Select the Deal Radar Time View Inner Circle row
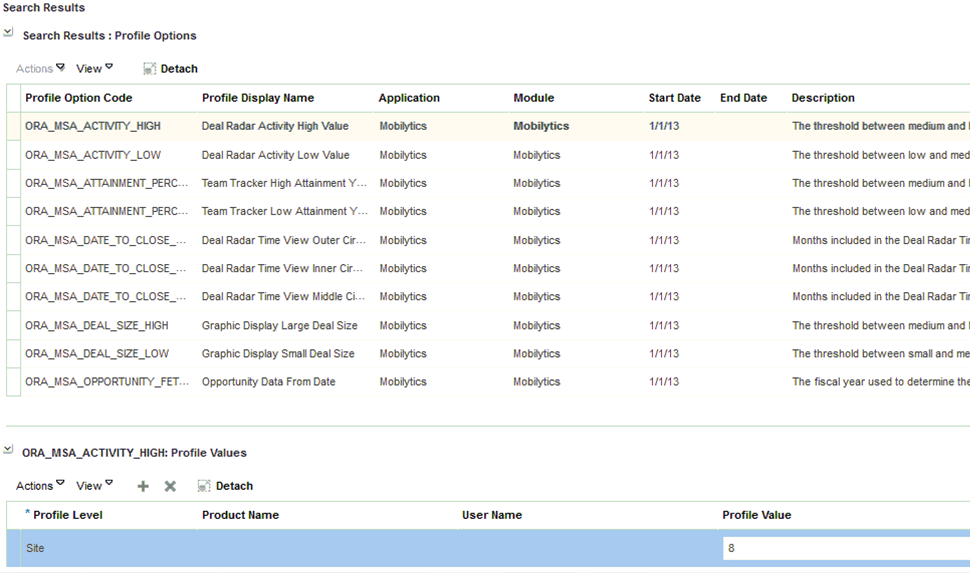 coord(488,268)
